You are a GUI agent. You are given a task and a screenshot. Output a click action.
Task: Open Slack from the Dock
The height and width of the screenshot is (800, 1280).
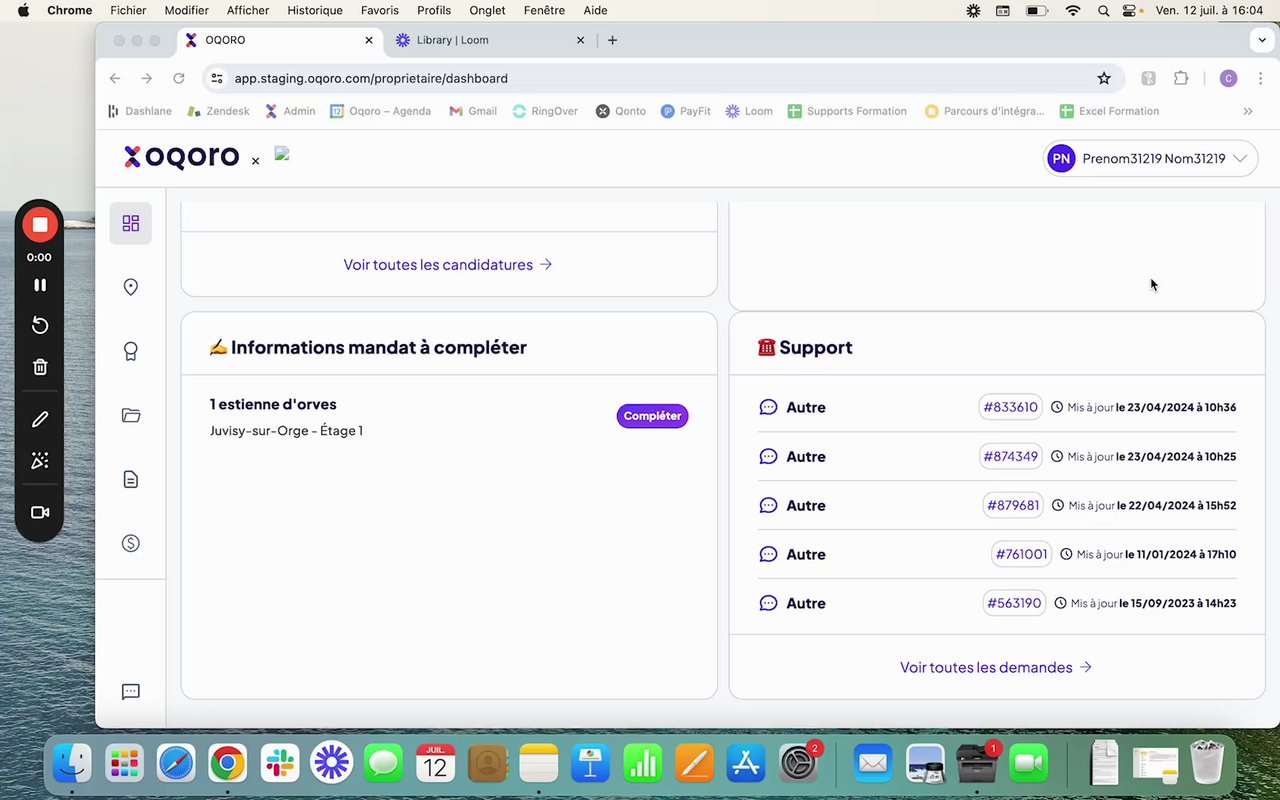pos(280,764)
